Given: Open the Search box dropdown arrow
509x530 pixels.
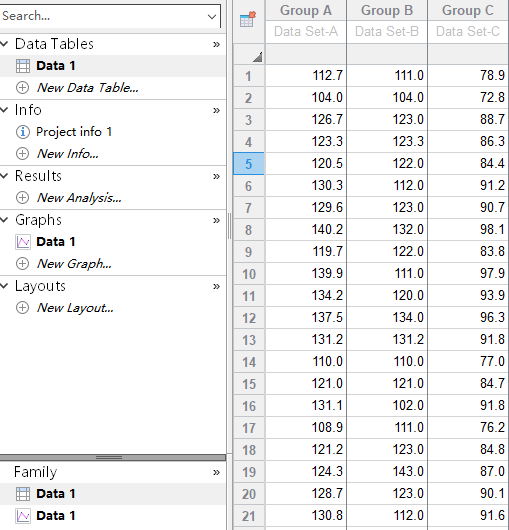Looking at the screenshot, I should (x=212, y=16).
